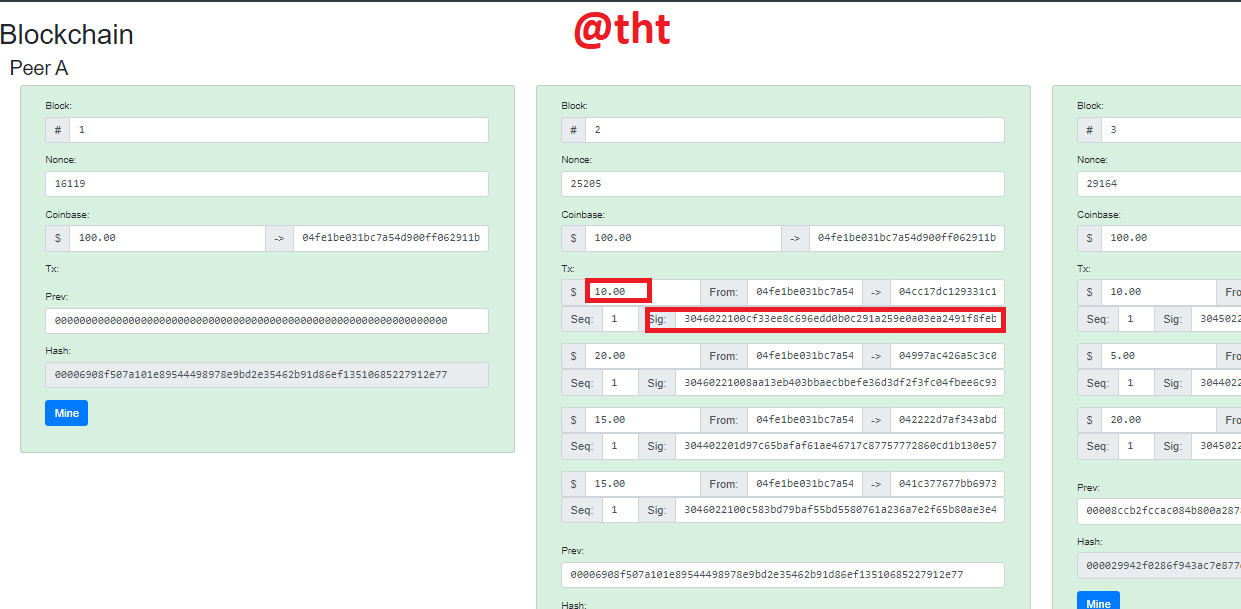Click Block 1 coinbase recipient address field
Viewport: 1241px width, 609px height.
point(391,238)
